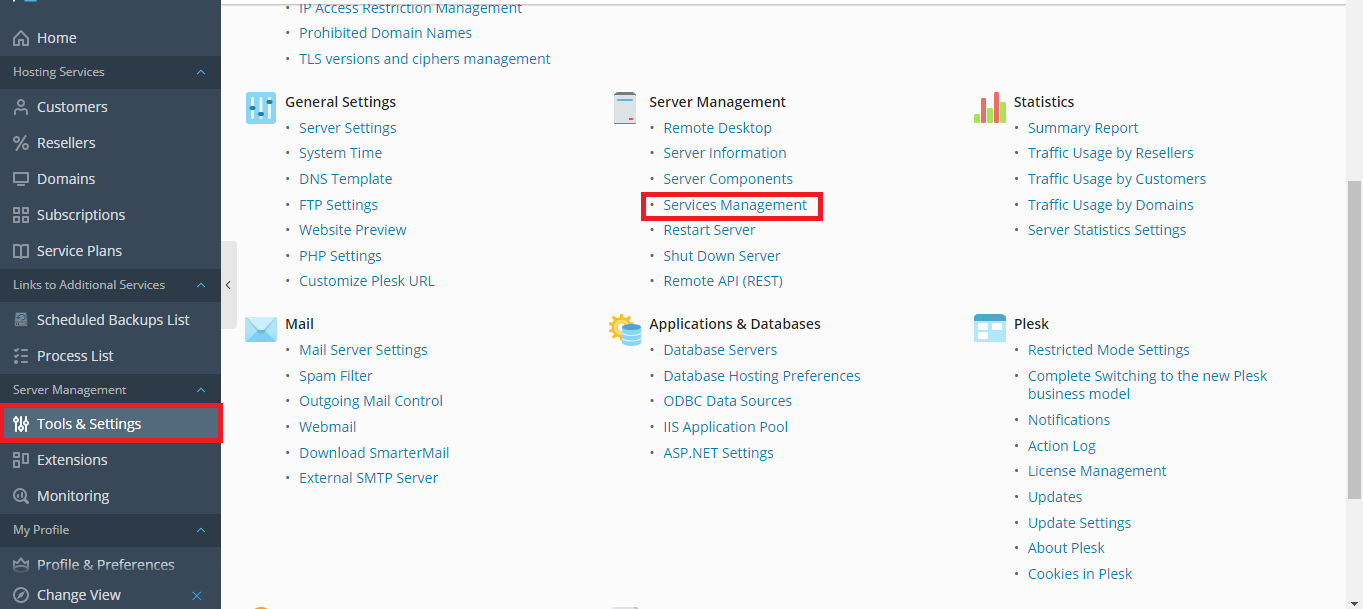Open the Services Management link
Image resolution: width=1363 pixels, height=609 pixels.
[735, 205]
